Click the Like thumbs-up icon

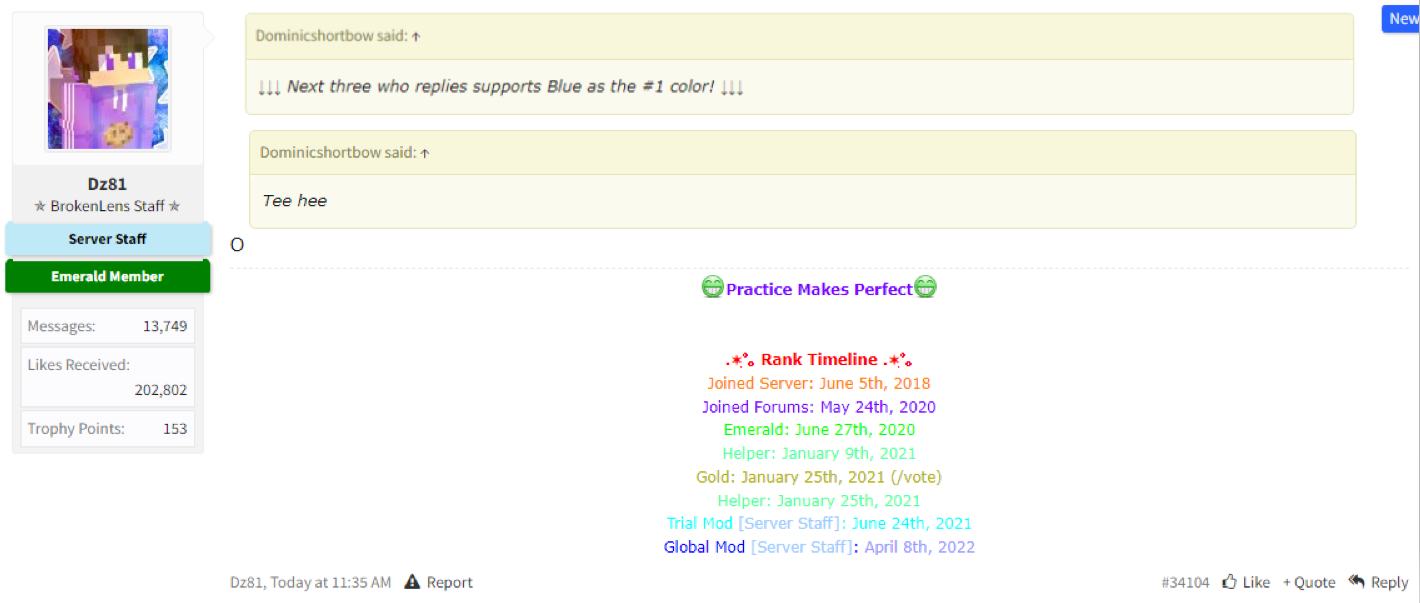click(1229, 582)
